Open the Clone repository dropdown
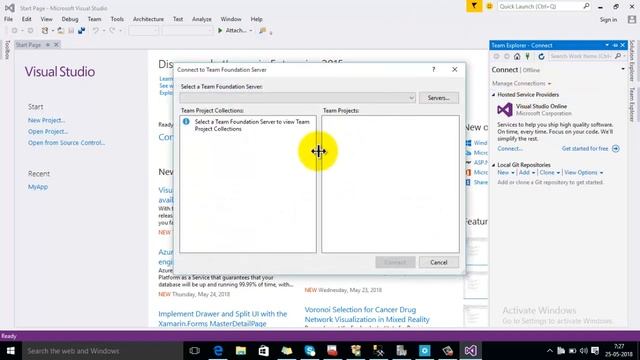Image resolution: width=640 pixels, height=360 pixels. click(549, 173)
